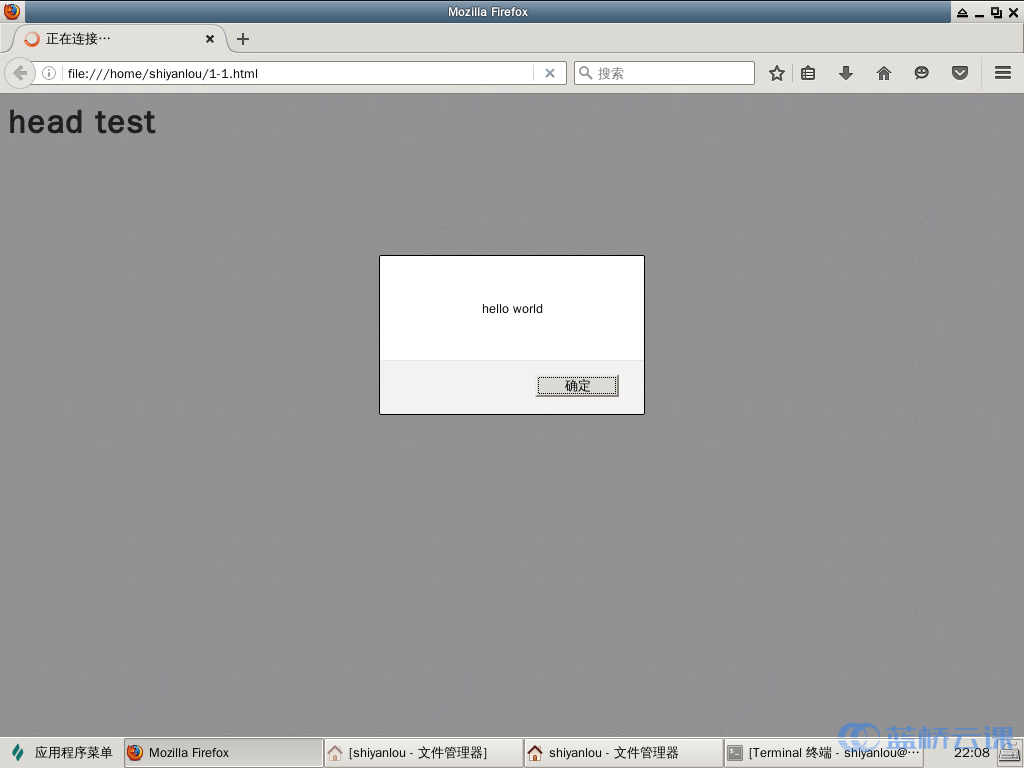1024x768 pixels.
Task: Click the address bar showing file:///home/shiyanlou/1-1.html
Action: coord(297,73)
